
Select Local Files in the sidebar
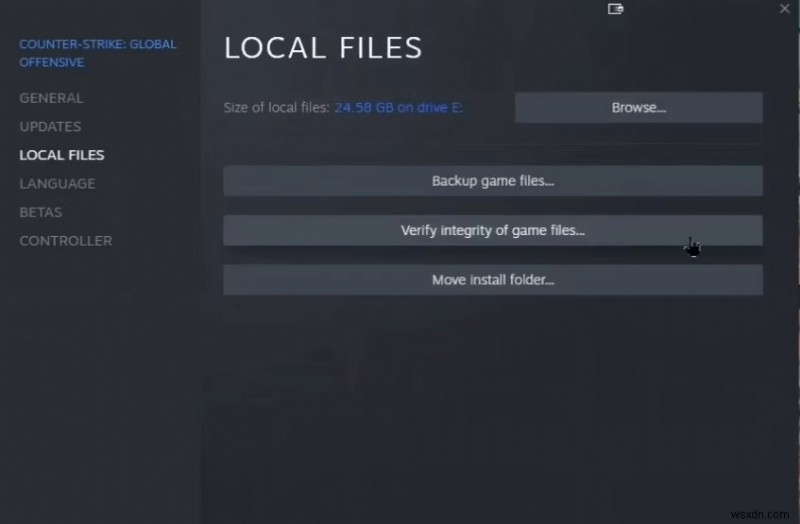(62, 155)
